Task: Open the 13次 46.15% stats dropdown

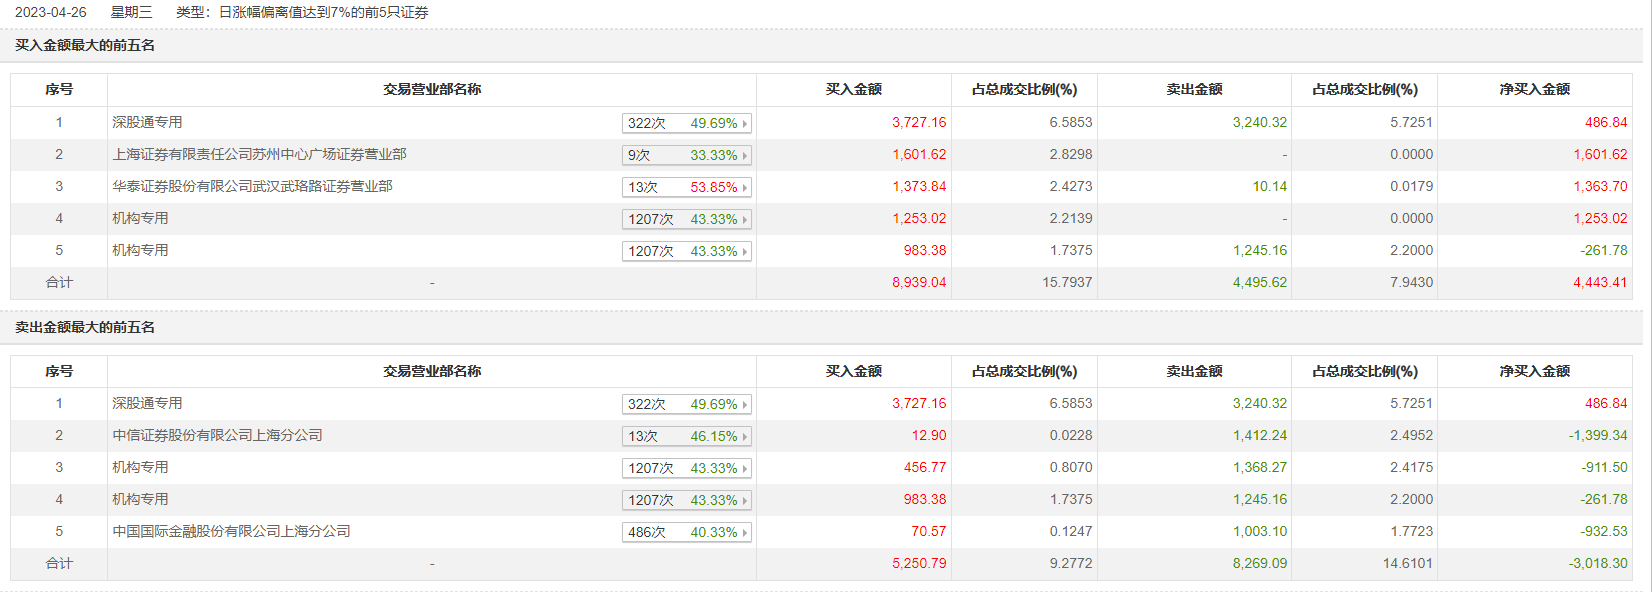Action: click(x=686, y=436)
